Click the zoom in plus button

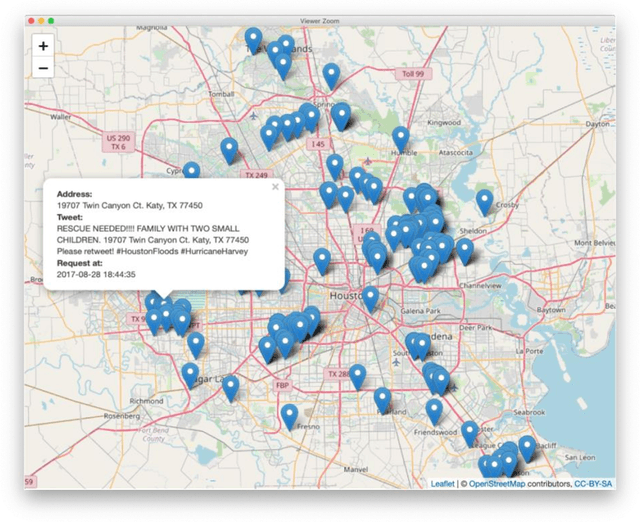point(43,46)
